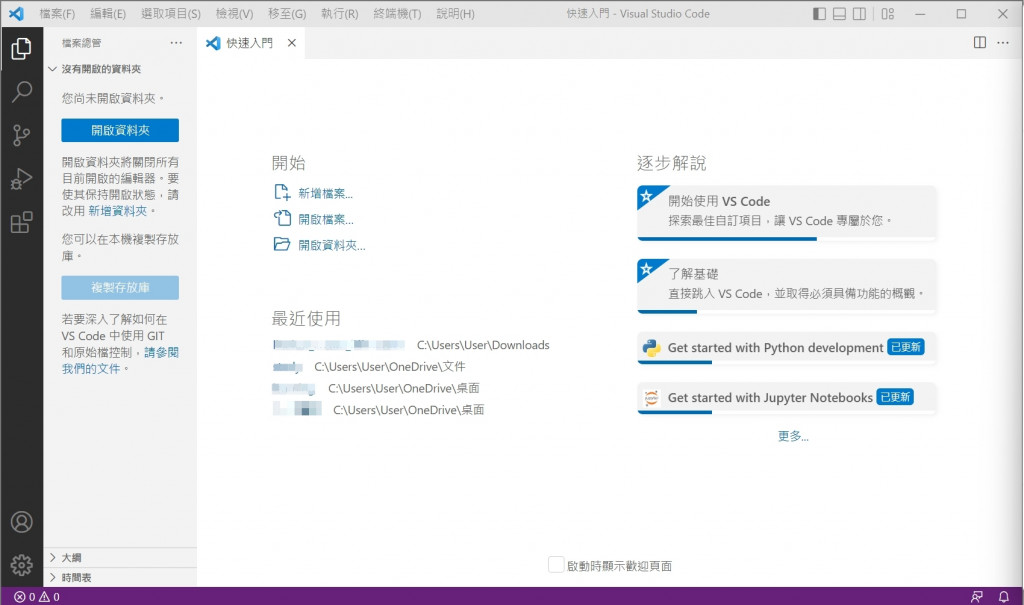Screen dimensions: 1024x605
Task: Open Get started with Jupyter Notebooks card
Action: (x=787, y=398)
